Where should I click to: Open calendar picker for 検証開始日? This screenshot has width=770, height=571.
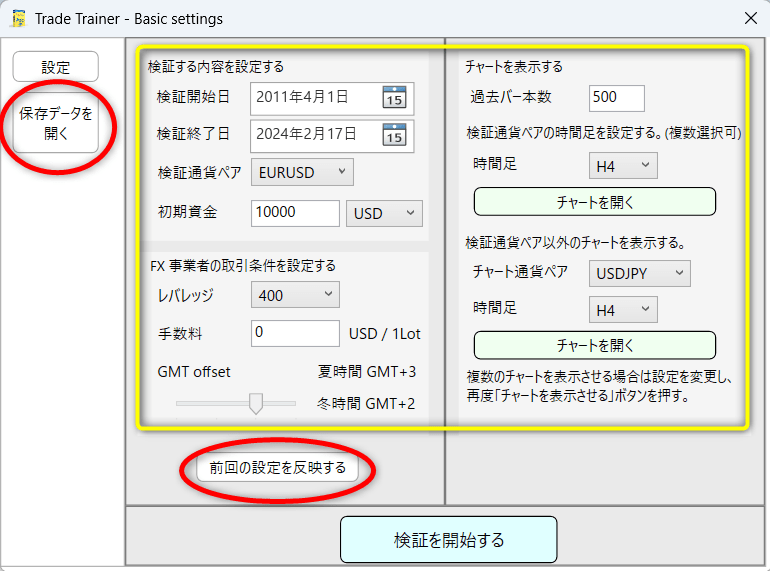(x=394, y=98)
